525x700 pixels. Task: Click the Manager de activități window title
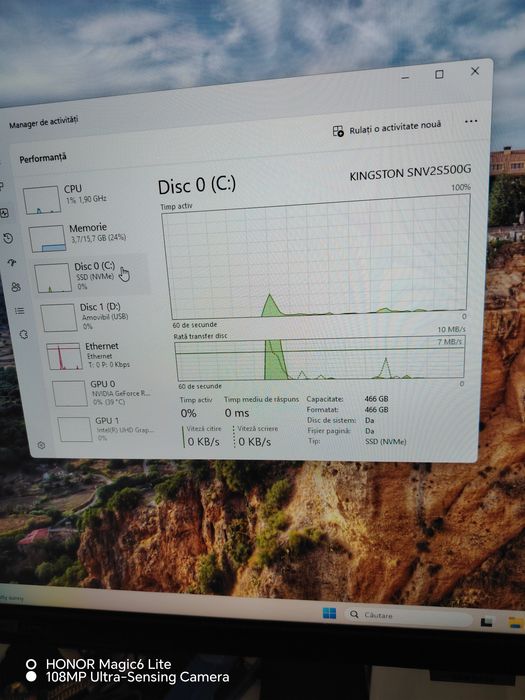(44, 122)
